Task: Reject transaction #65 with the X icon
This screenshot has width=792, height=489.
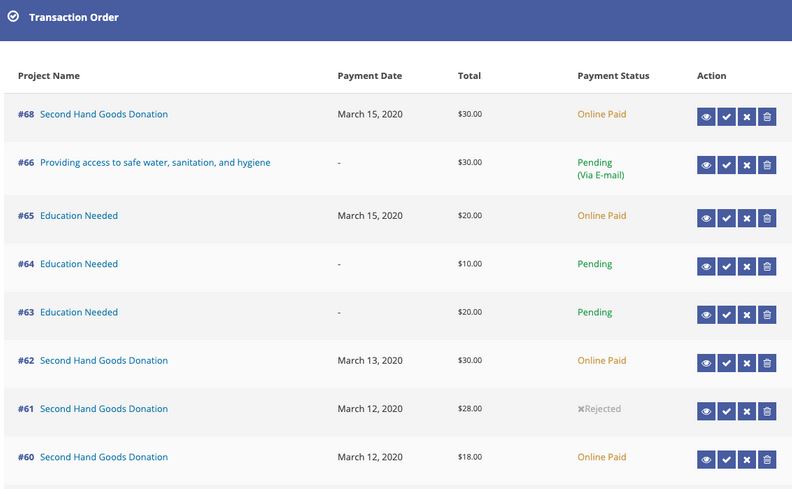Action: [x=747, y=218]
